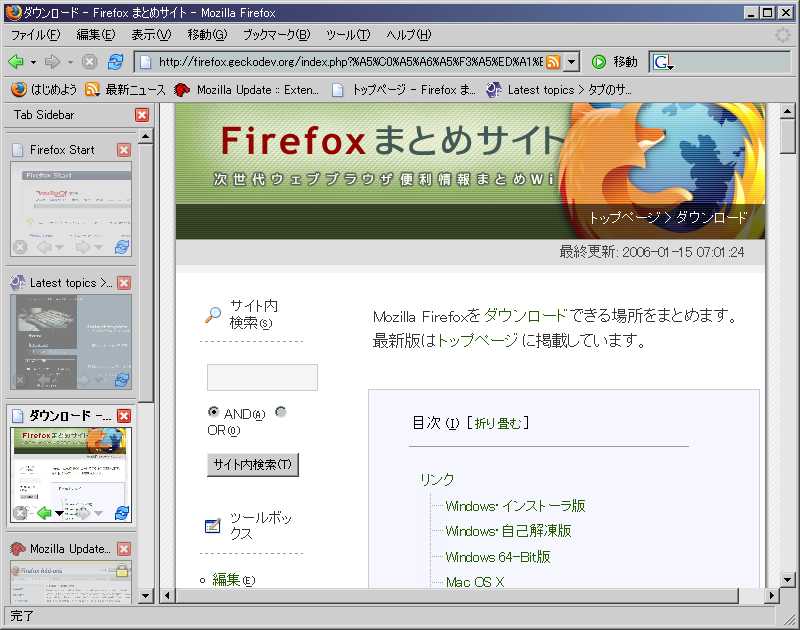Open the はじめよう bookmark
Image resolution: width=800 pixels, height=630 pixels.
click(x=44, y=90)
